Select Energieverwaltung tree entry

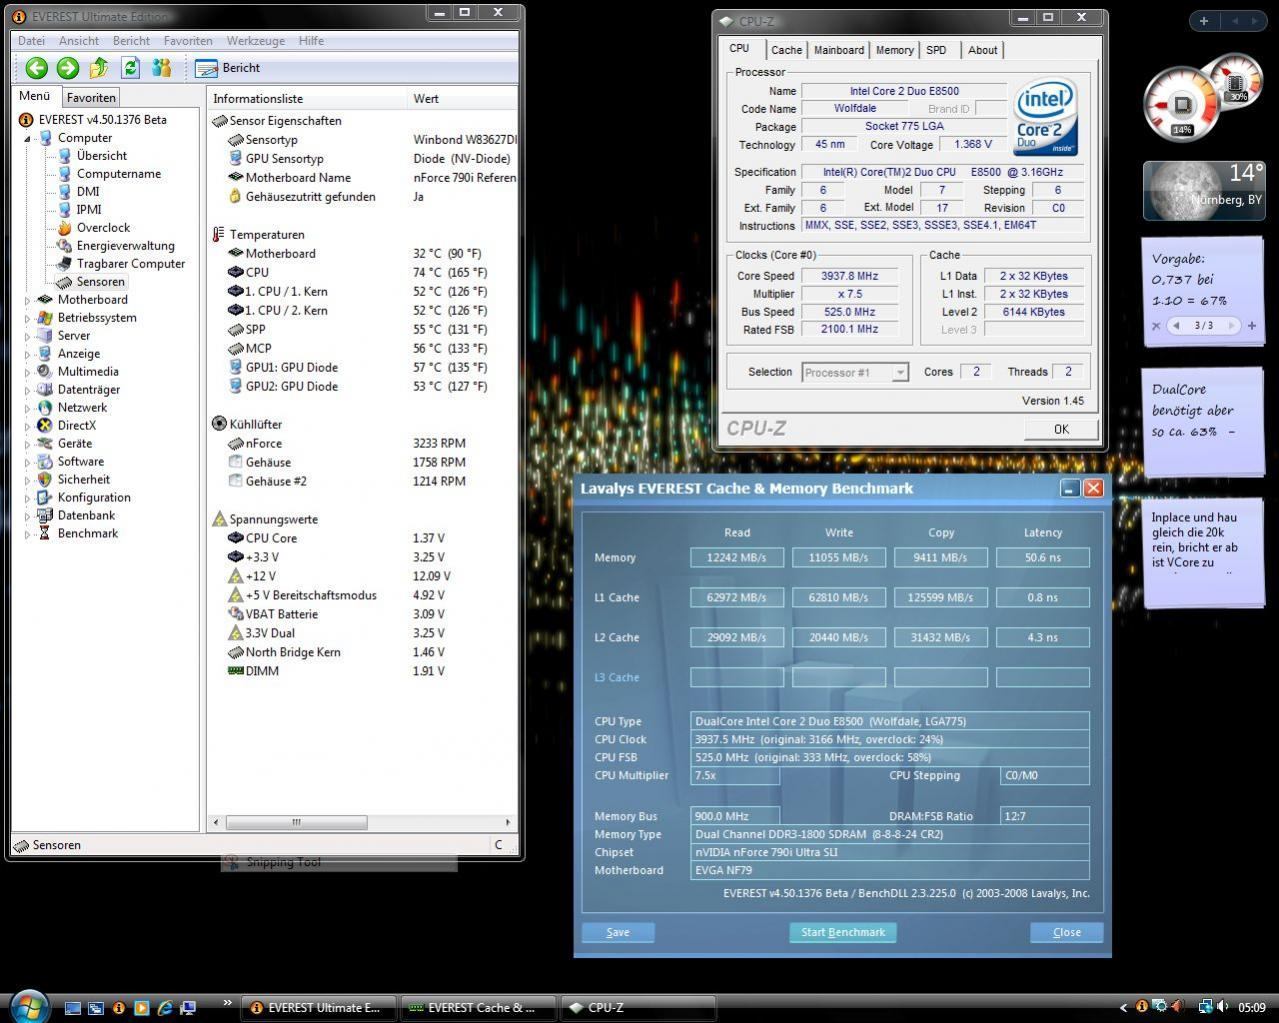125,246
